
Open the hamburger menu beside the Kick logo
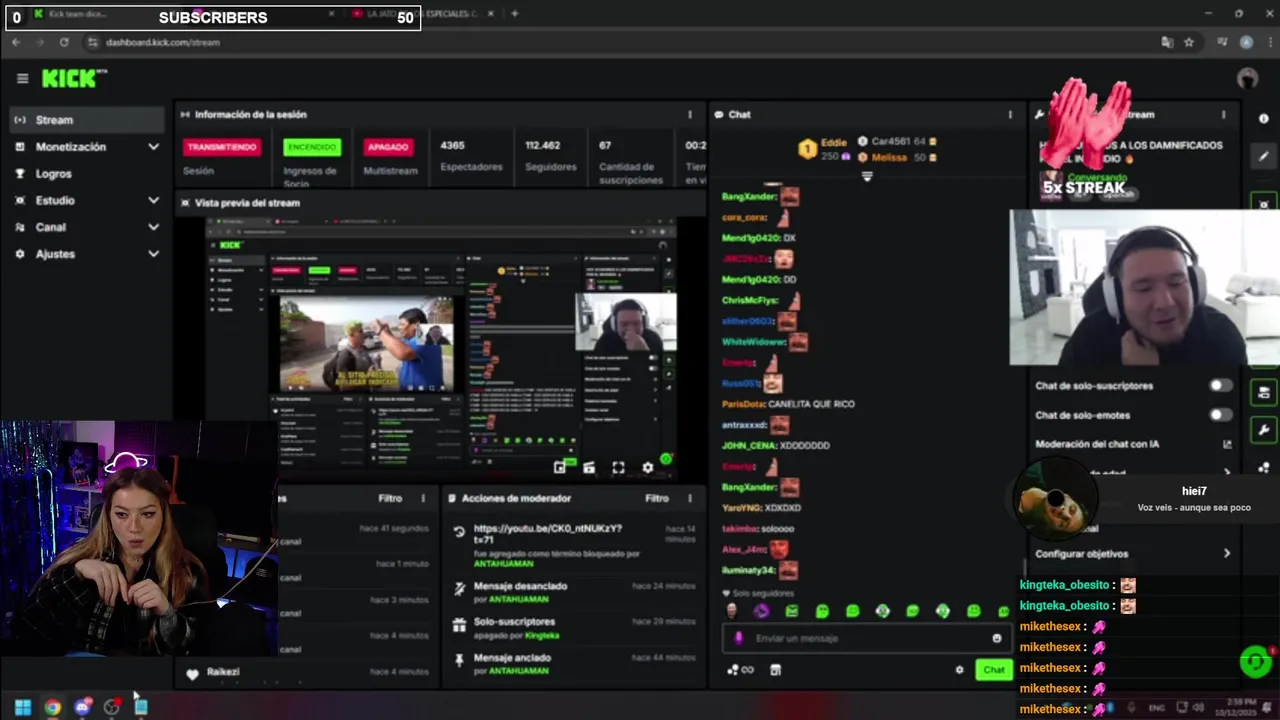tap(22, 78)
